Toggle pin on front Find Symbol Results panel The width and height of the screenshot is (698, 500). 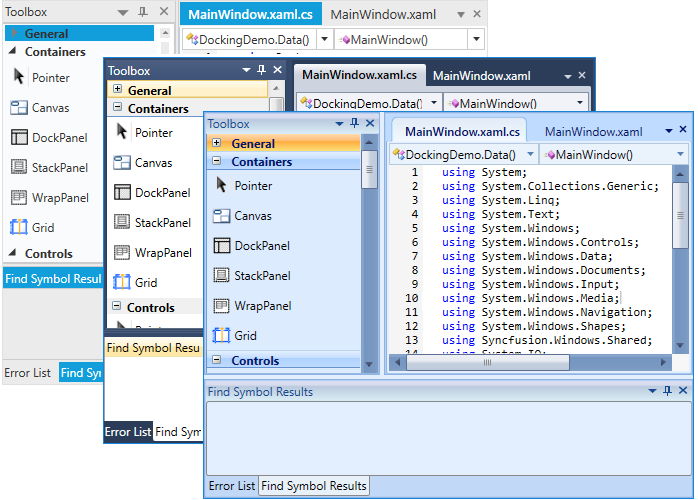click(x=667, y=392)
